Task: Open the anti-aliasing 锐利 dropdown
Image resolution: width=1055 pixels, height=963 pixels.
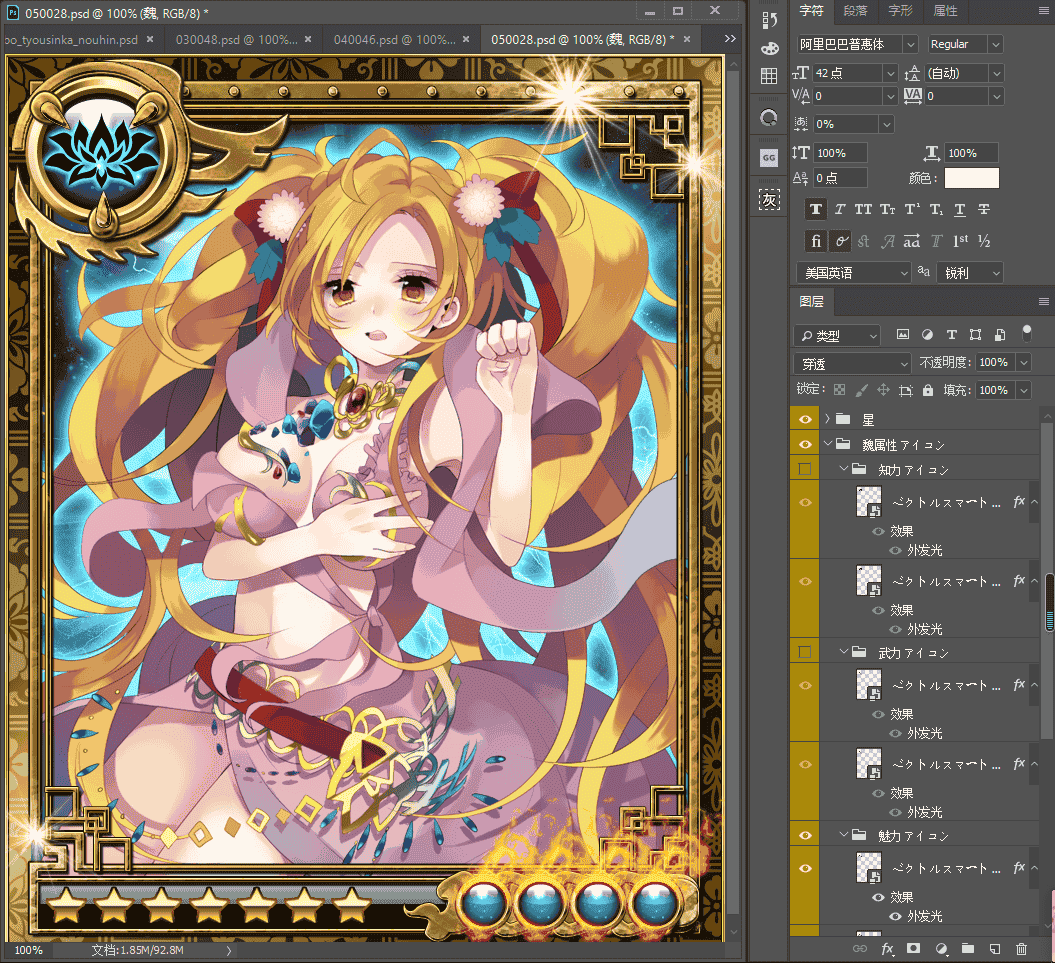Action: pos(970,273)
